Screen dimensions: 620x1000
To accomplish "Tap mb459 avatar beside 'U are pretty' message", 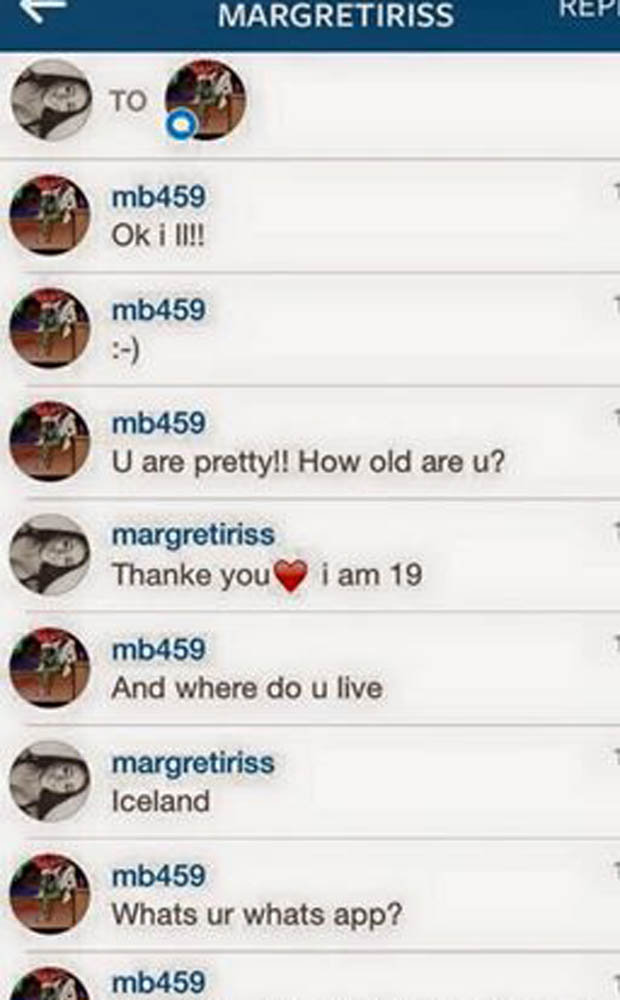I will point(50,441).
